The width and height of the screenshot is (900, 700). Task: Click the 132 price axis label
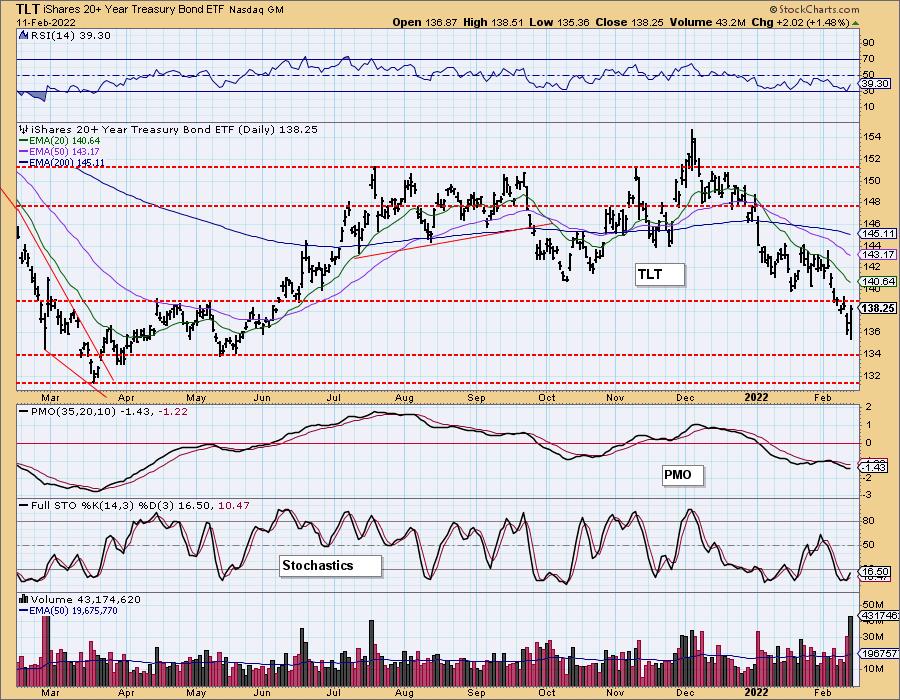pyautogui.click(x=871, y=376)
